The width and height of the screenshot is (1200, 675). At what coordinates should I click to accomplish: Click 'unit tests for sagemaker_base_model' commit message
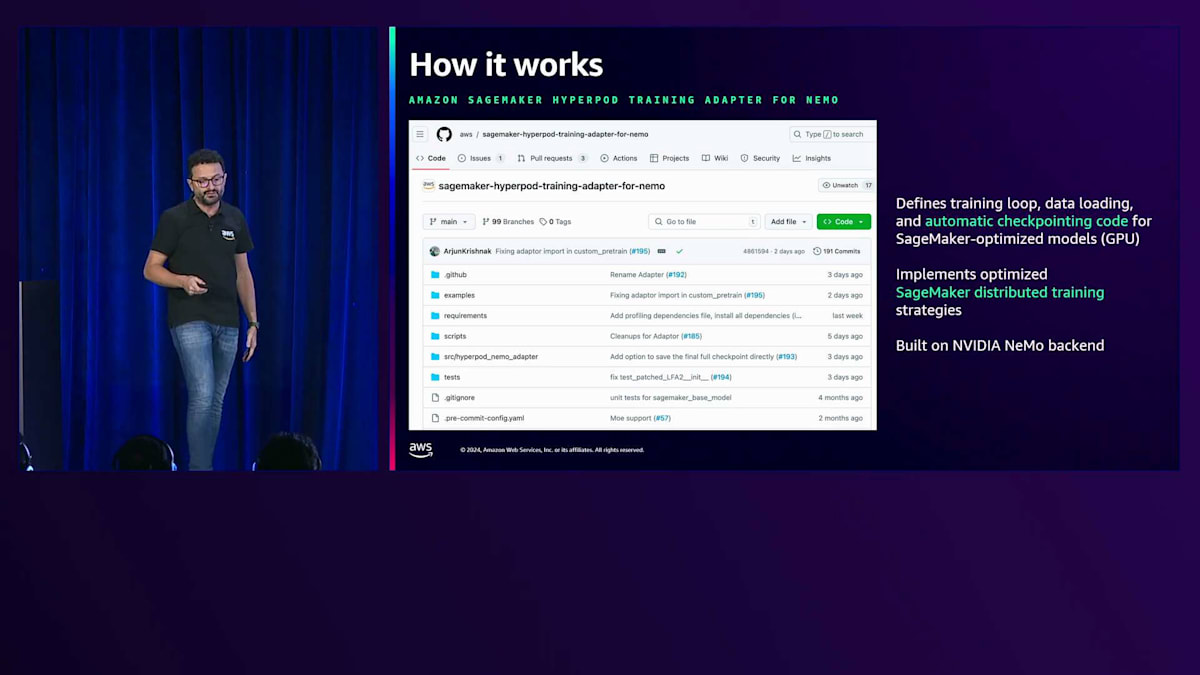click(x=671, y=397)
